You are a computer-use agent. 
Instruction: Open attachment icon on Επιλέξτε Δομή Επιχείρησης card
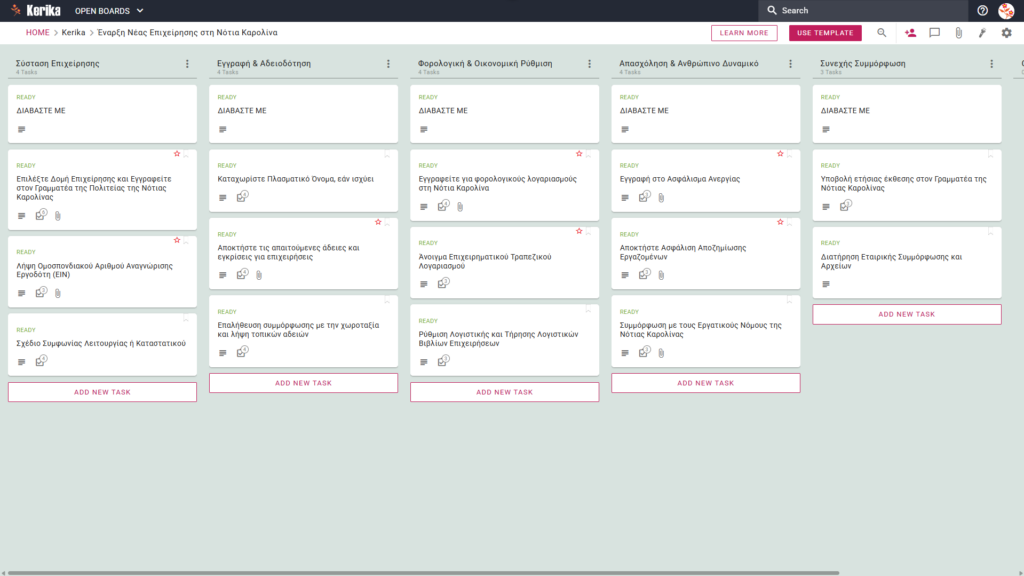coord(57,216)
